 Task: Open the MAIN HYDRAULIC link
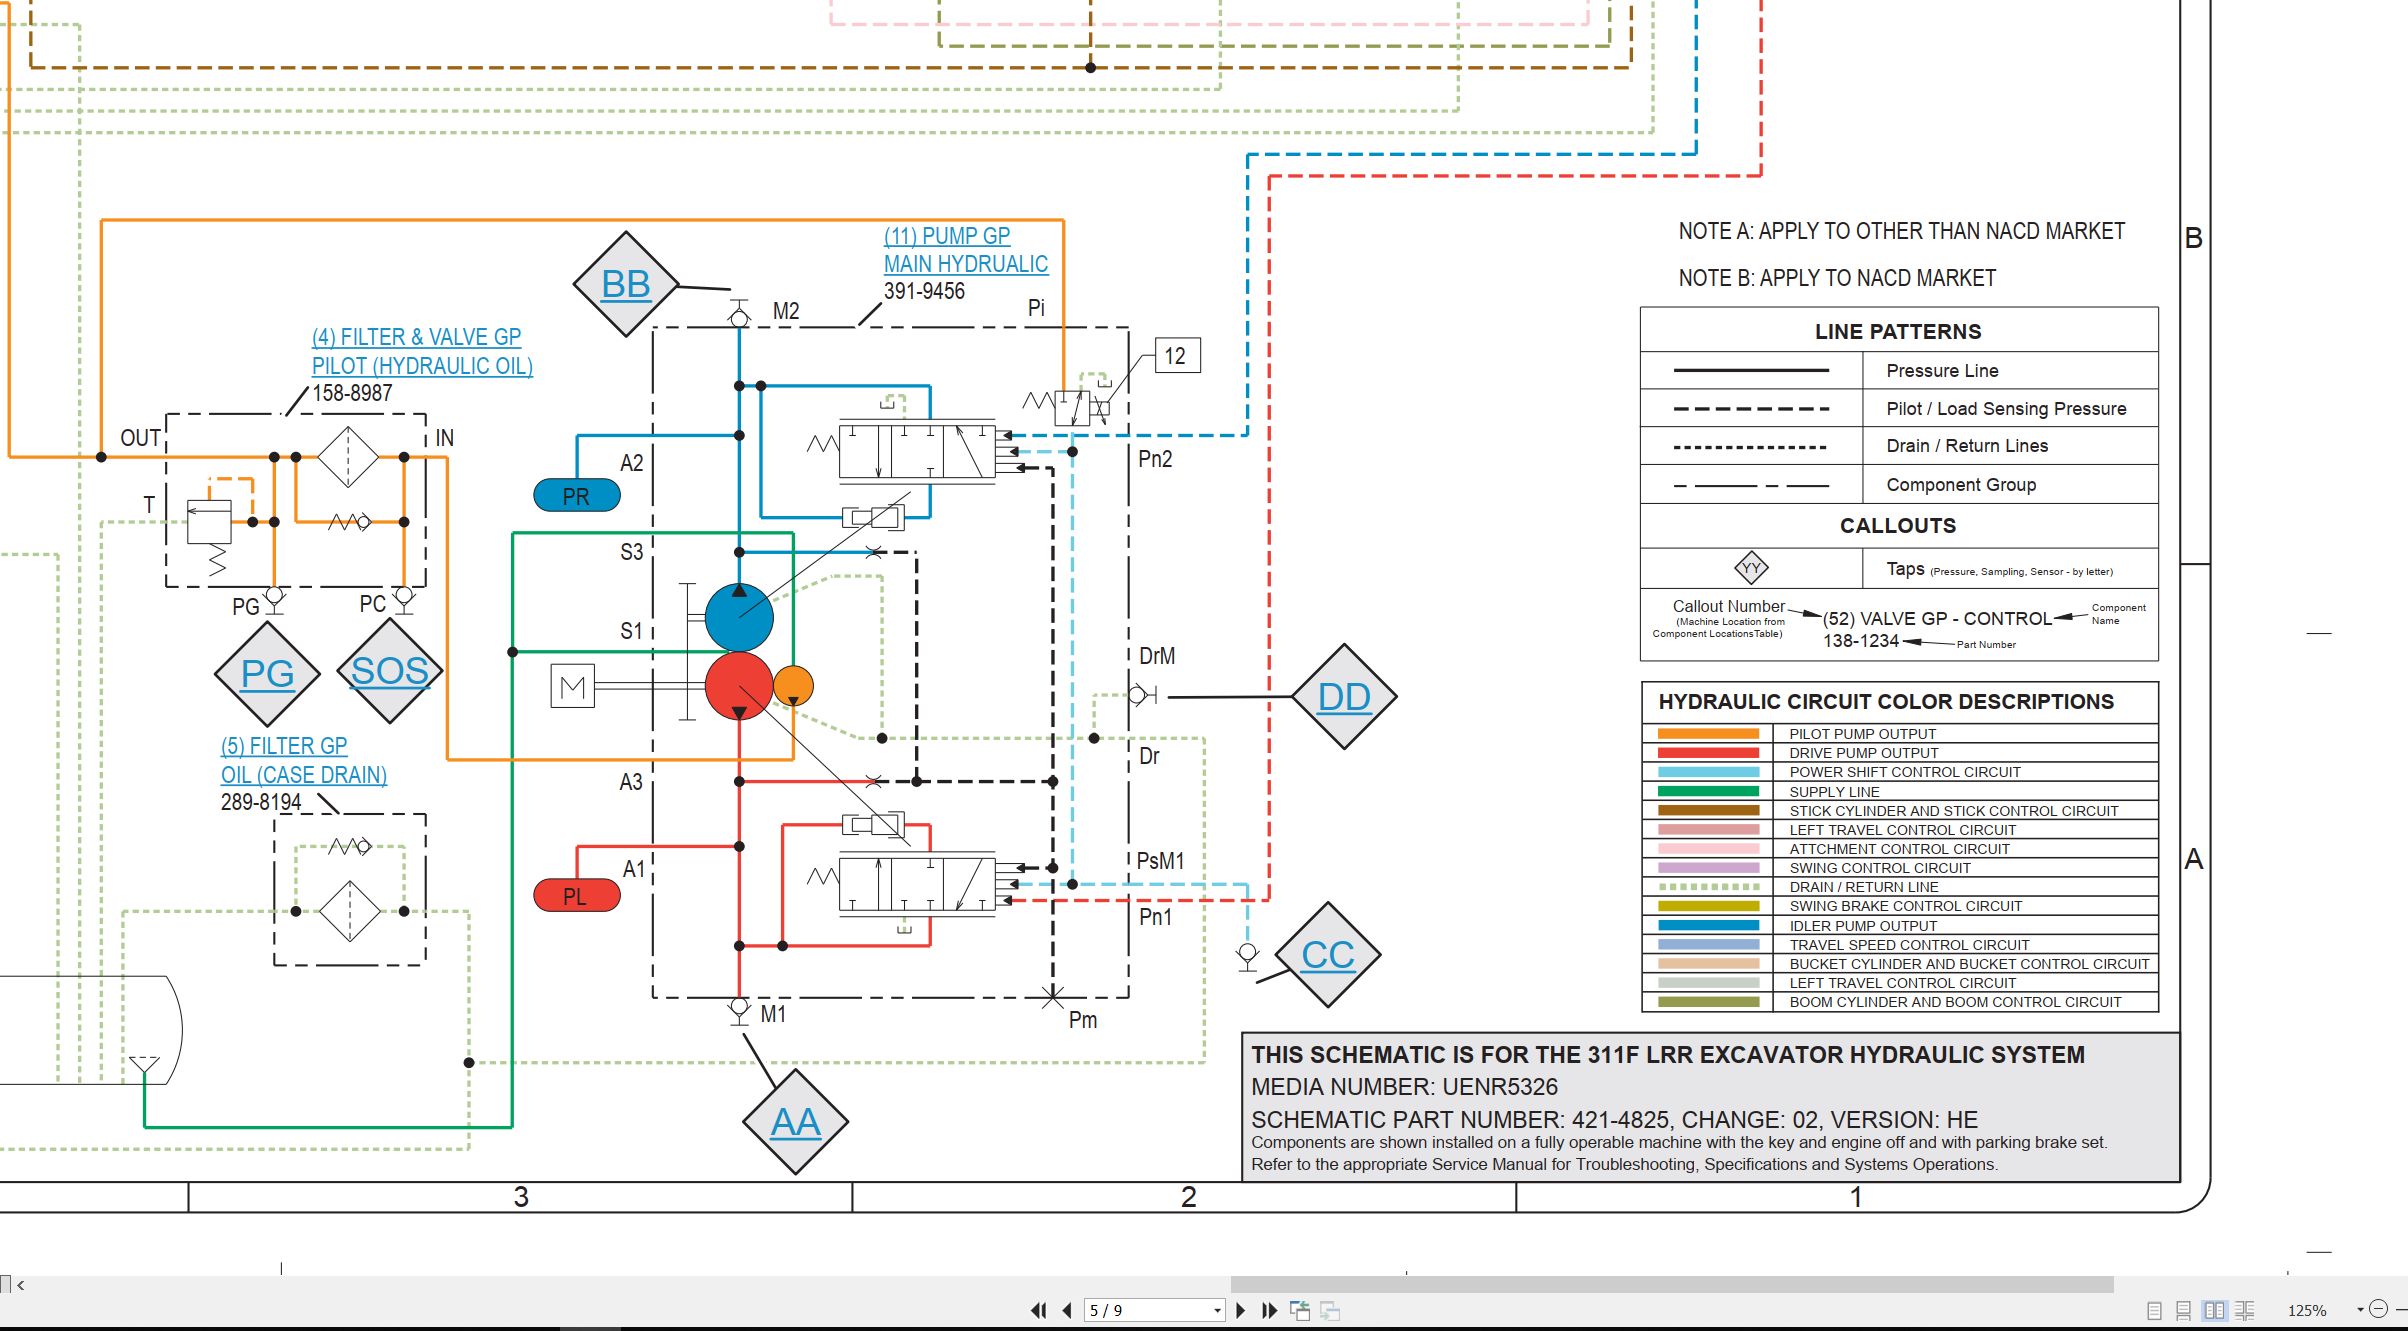965,264
